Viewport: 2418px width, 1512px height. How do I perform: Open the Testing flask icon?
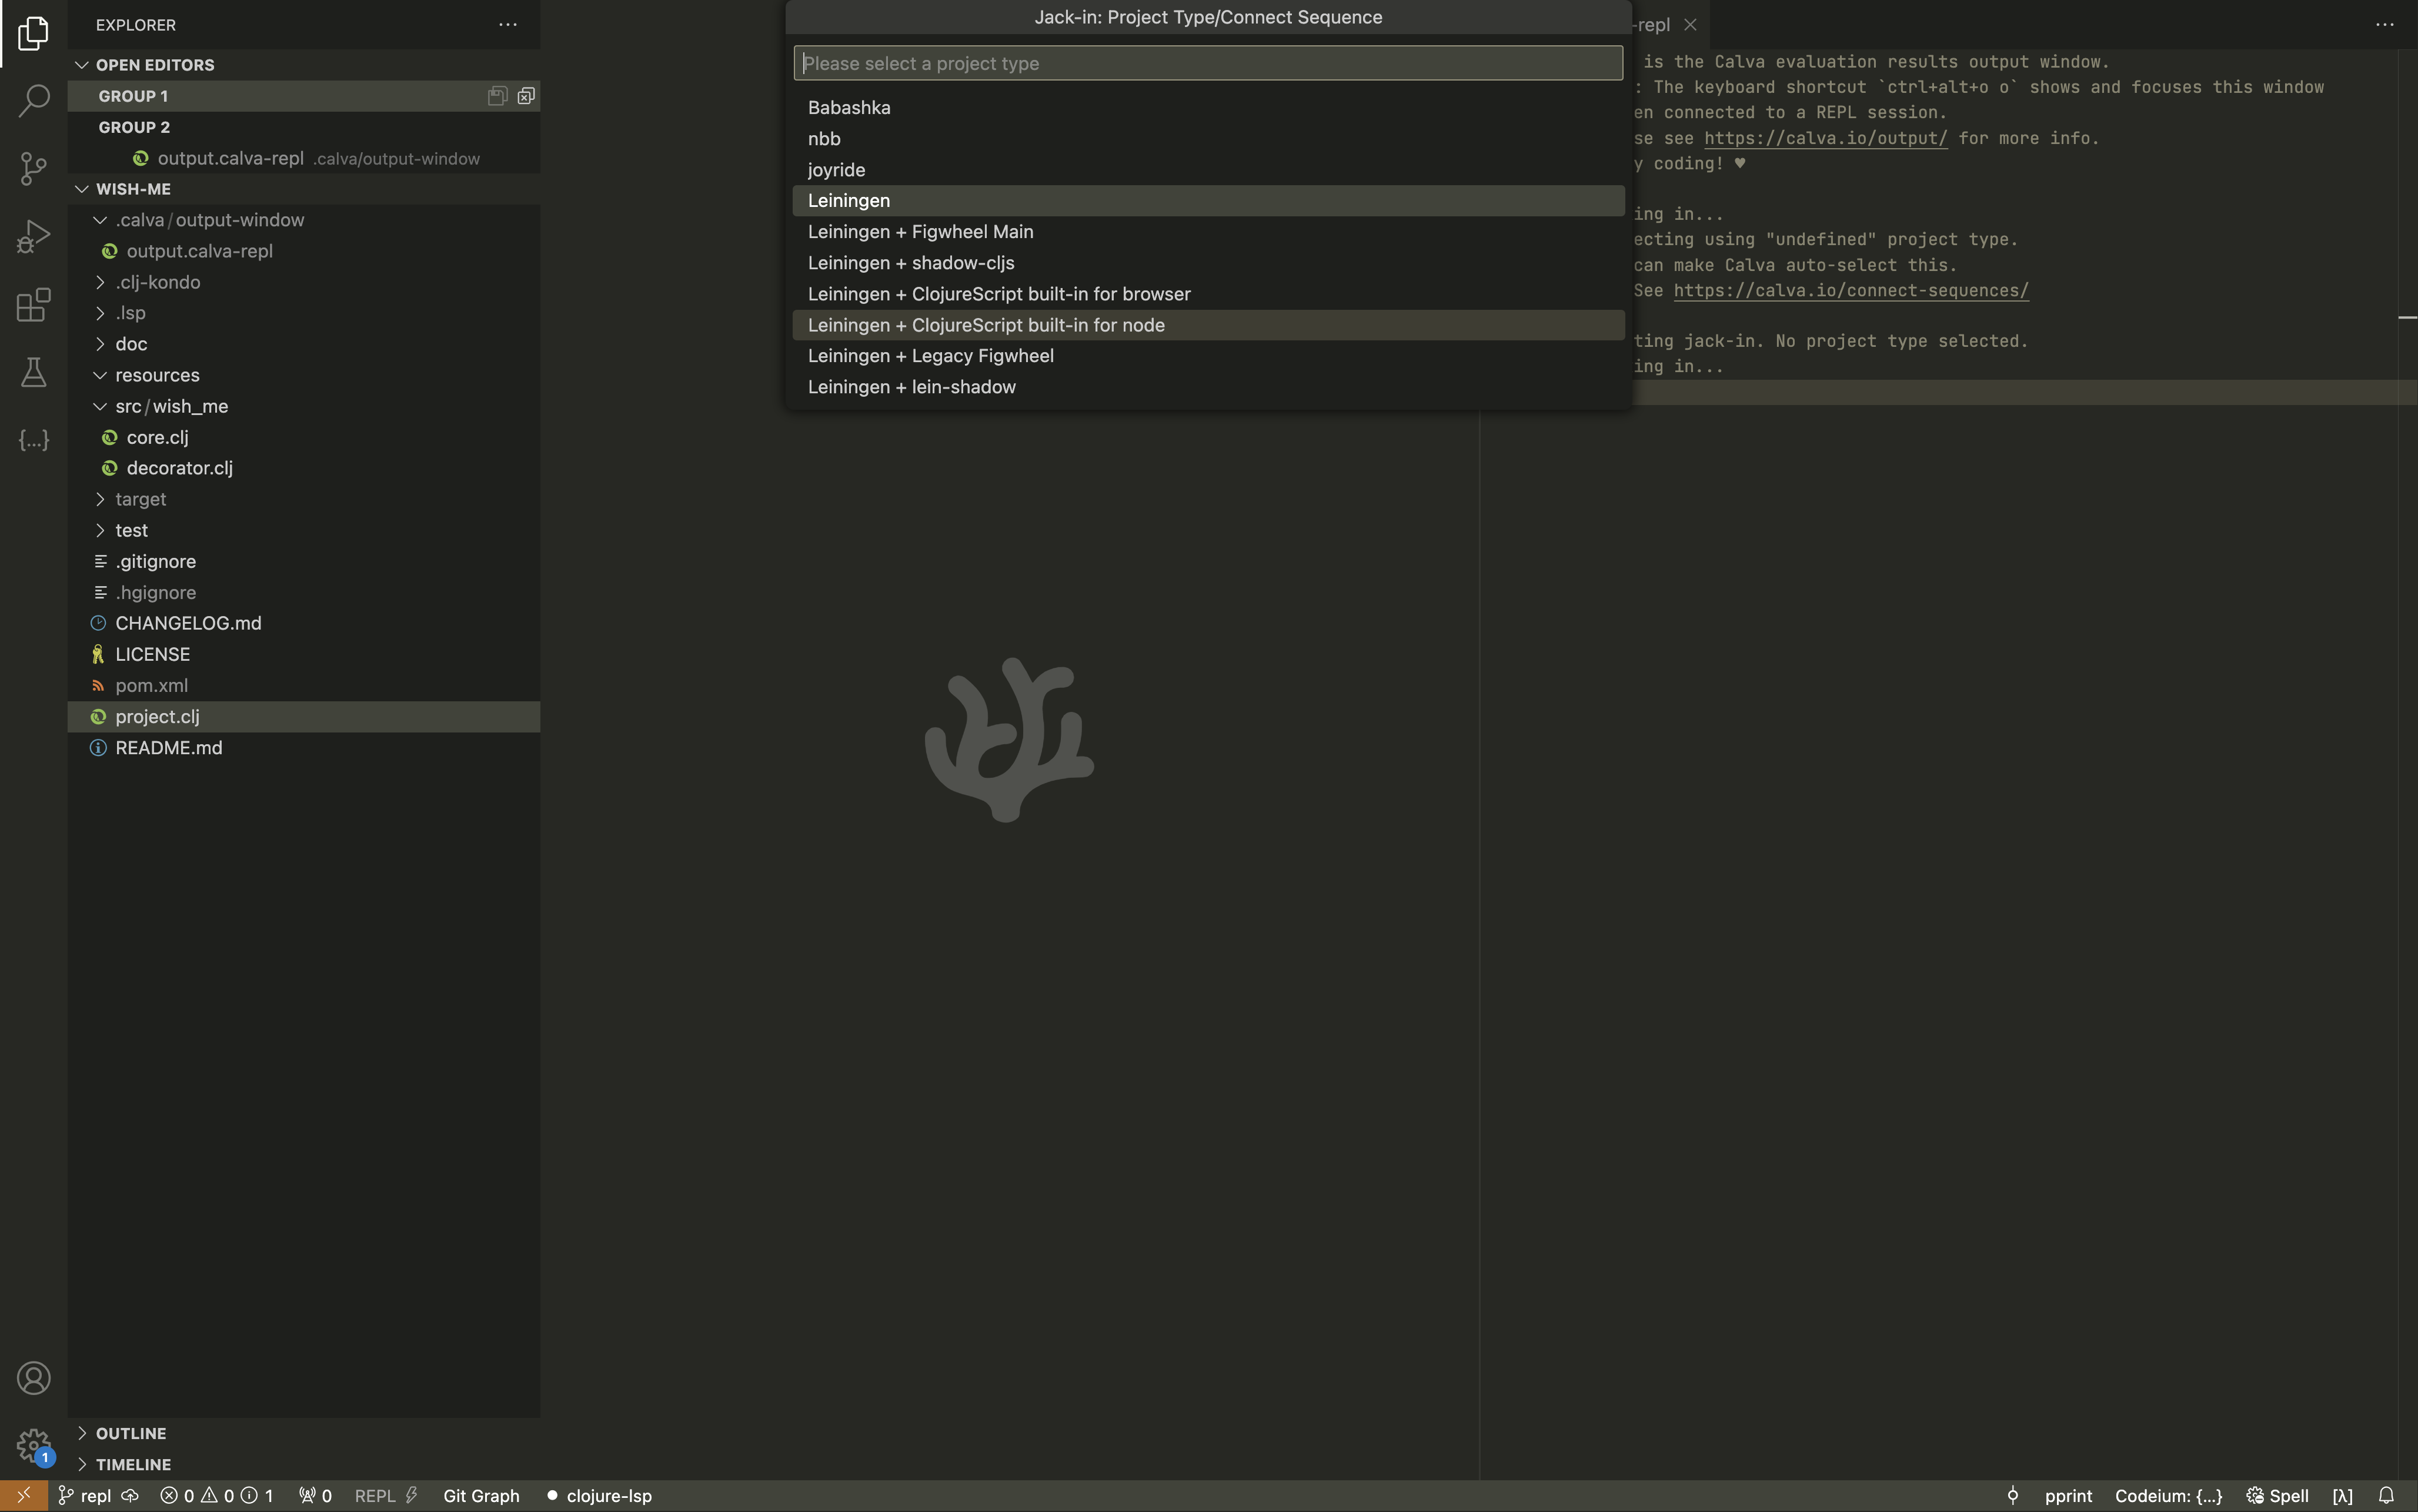click(x=33, y=372)
